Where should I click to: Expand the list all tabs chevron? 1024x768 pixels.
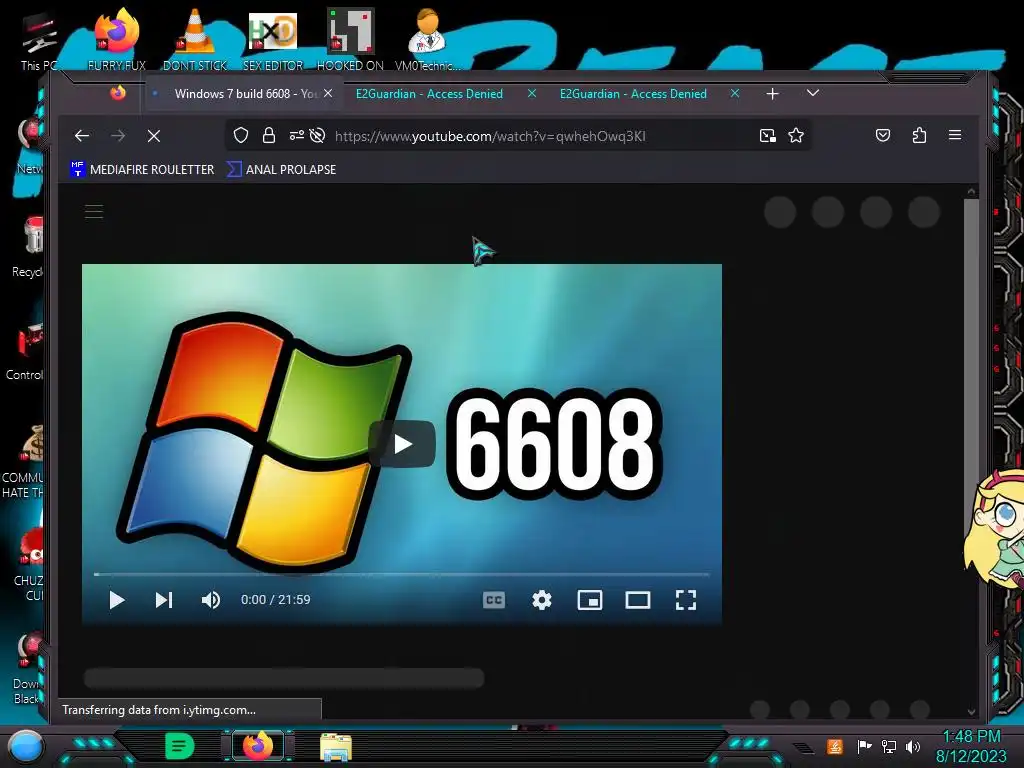[812, 93]
